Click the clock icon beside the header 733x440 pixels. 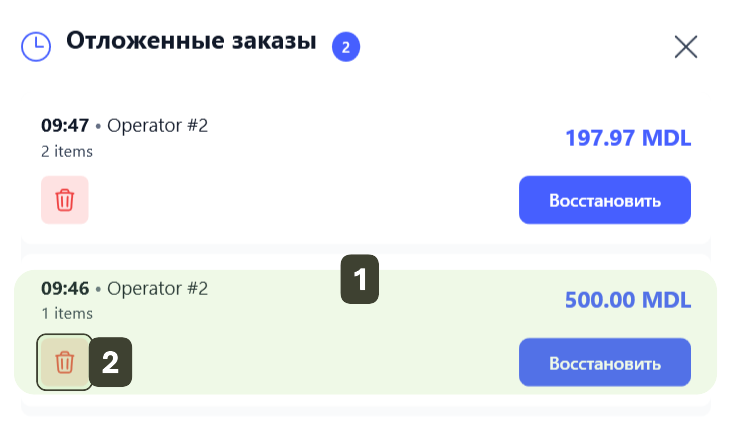36,46
